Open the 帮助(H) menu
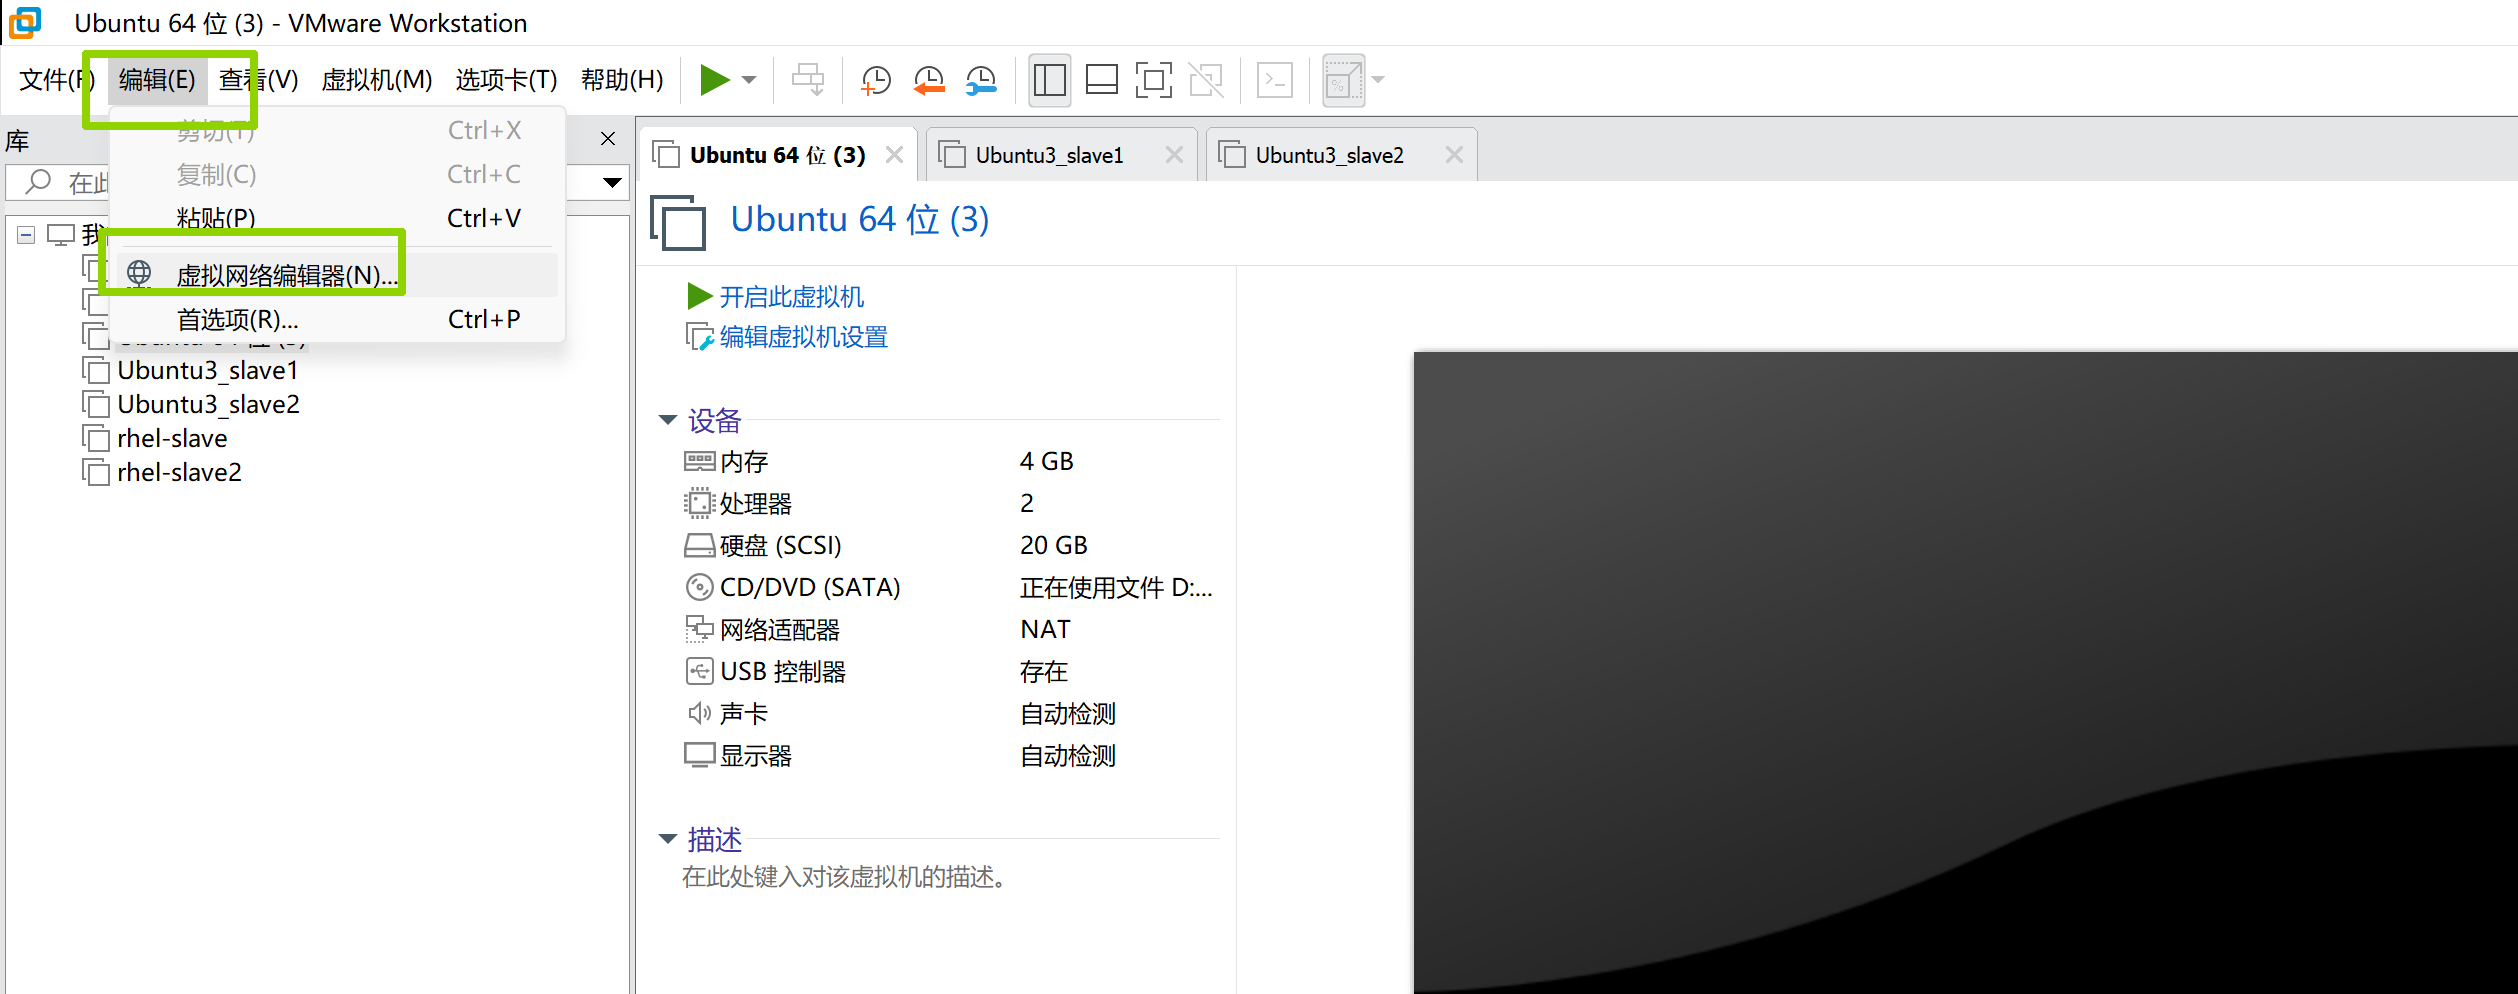Viewport: 2518px width, 994px height. (621, 79)
